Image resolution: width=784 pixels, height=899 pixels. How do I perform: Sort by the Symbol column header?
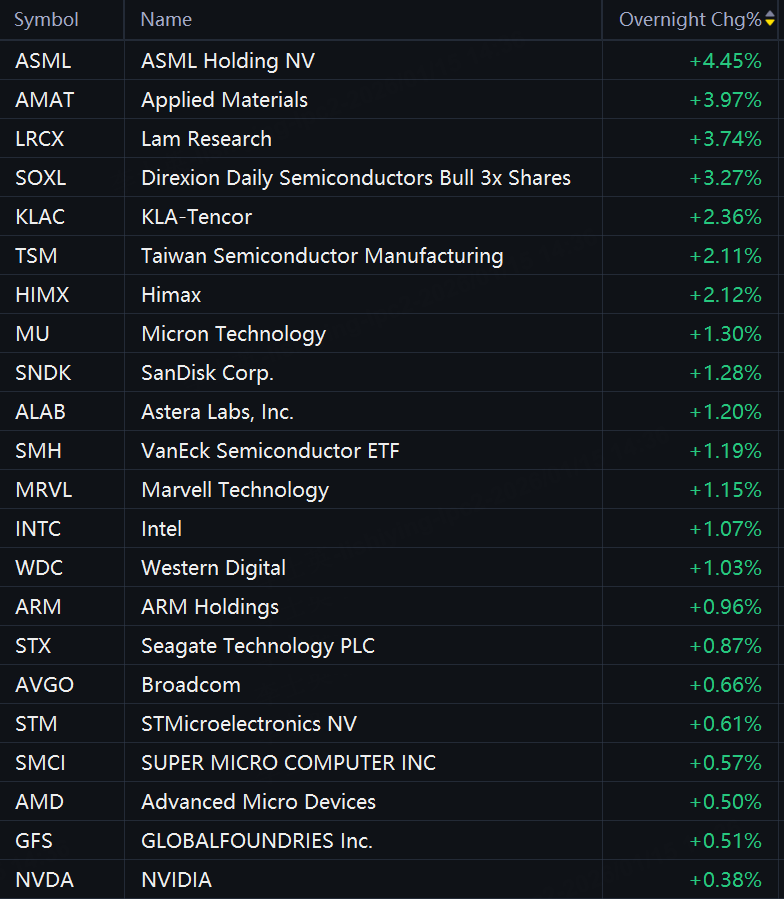[x=46, y=20]
